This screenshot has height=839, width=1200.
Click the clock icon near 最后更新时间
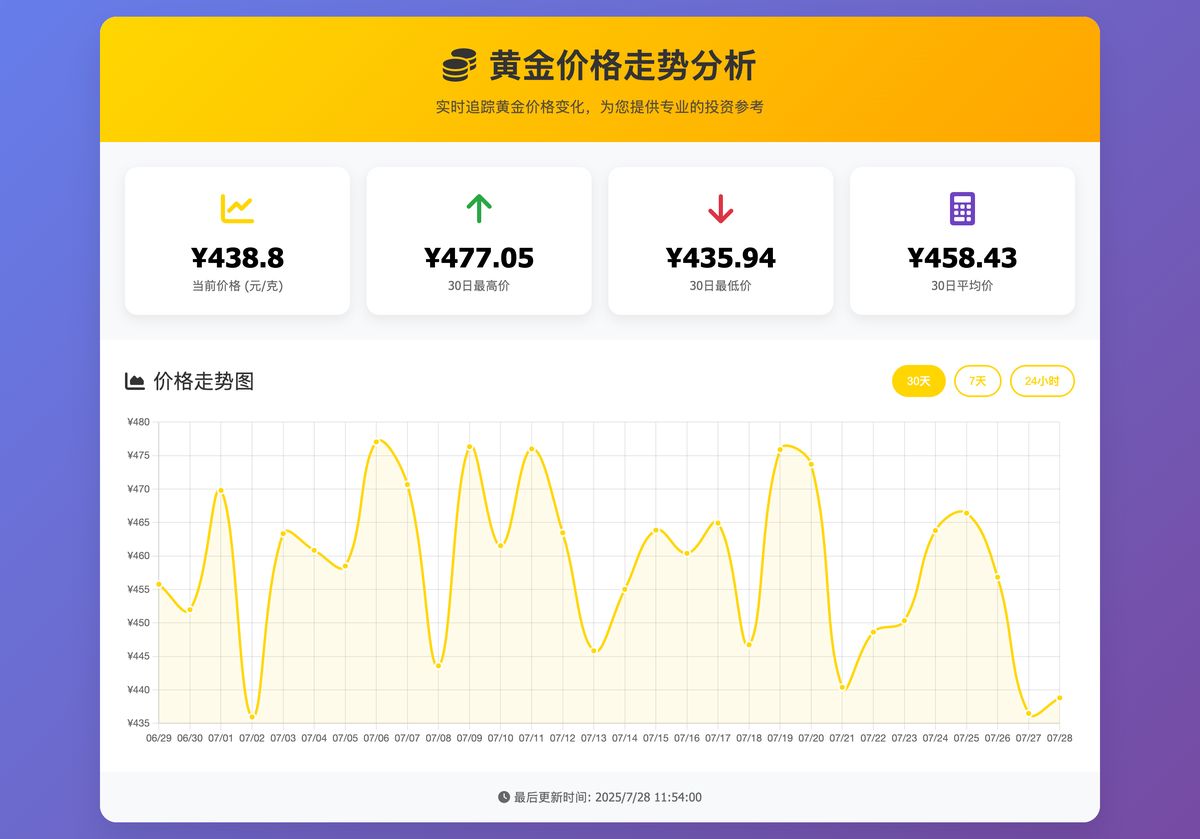pyautogui.click(x=504, y=797)
